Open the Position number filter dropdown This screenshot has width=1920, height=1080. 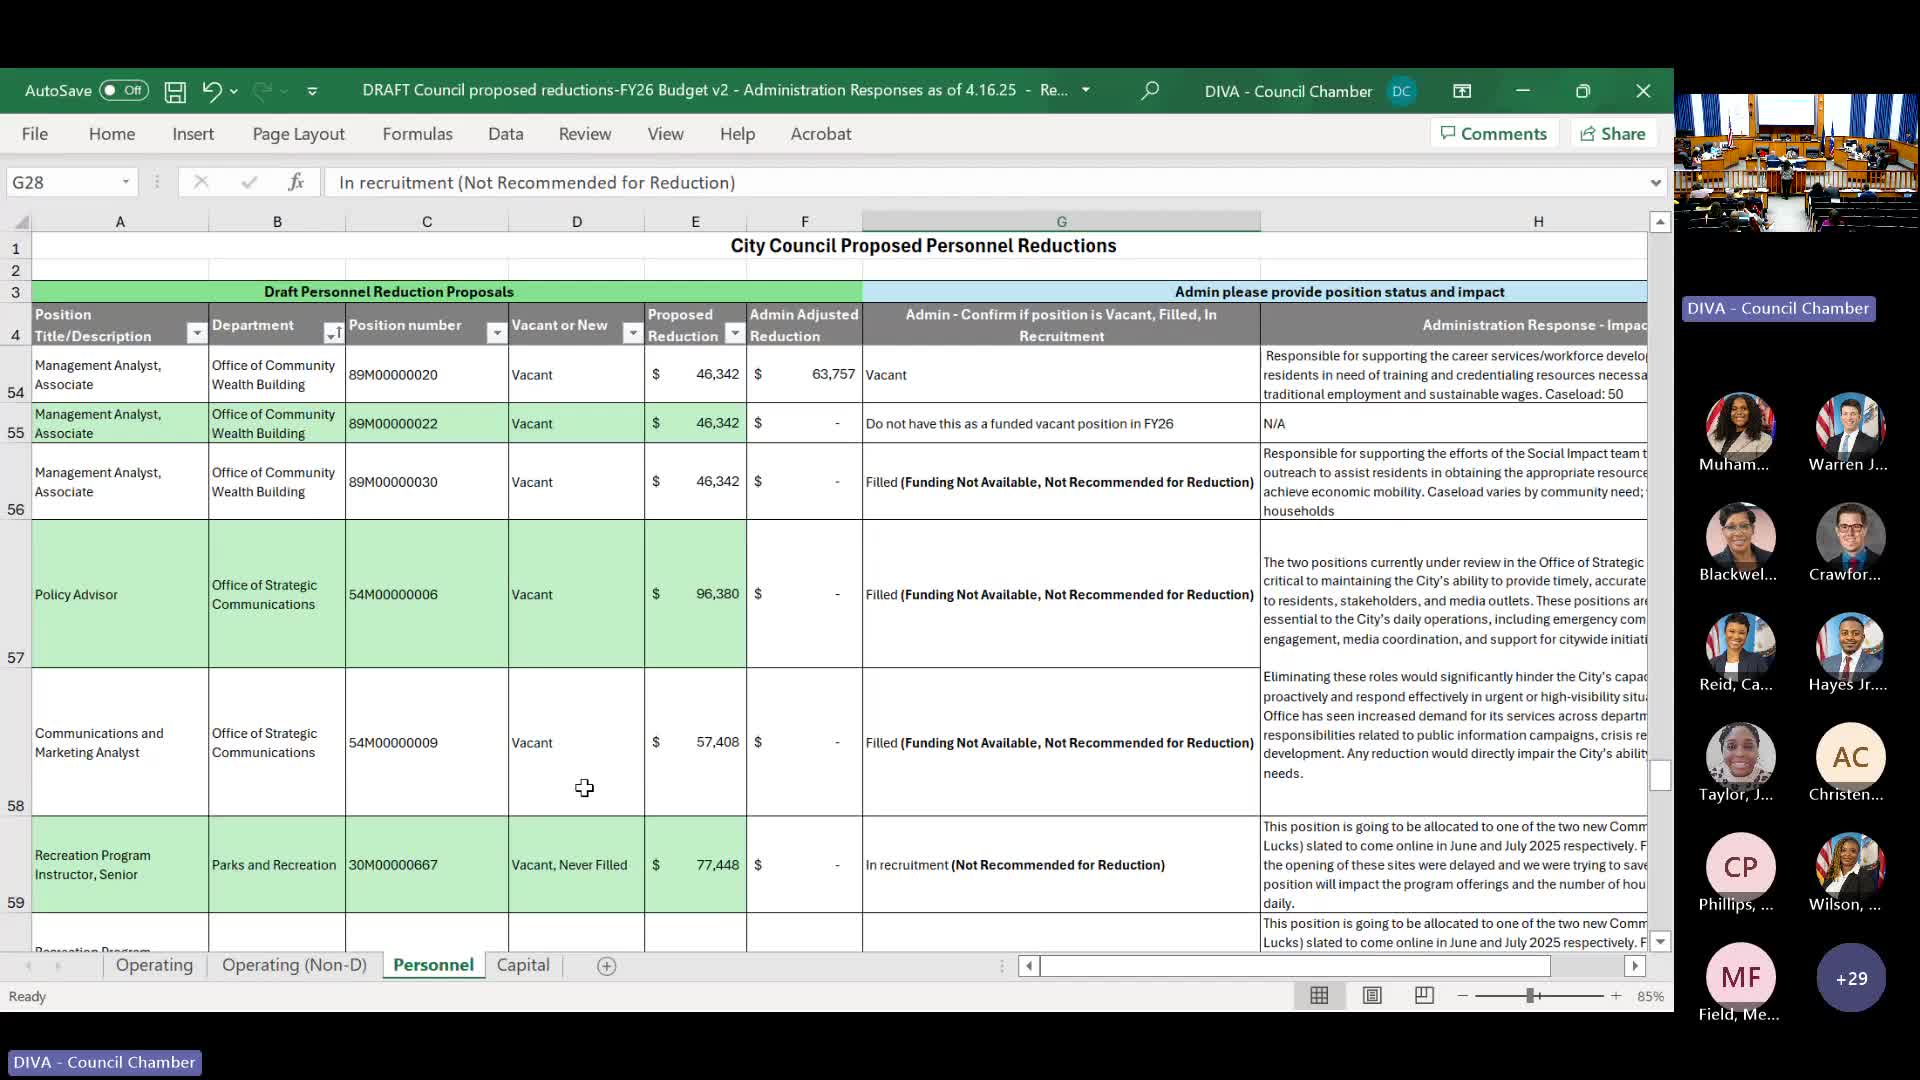(x=496, y=334)
